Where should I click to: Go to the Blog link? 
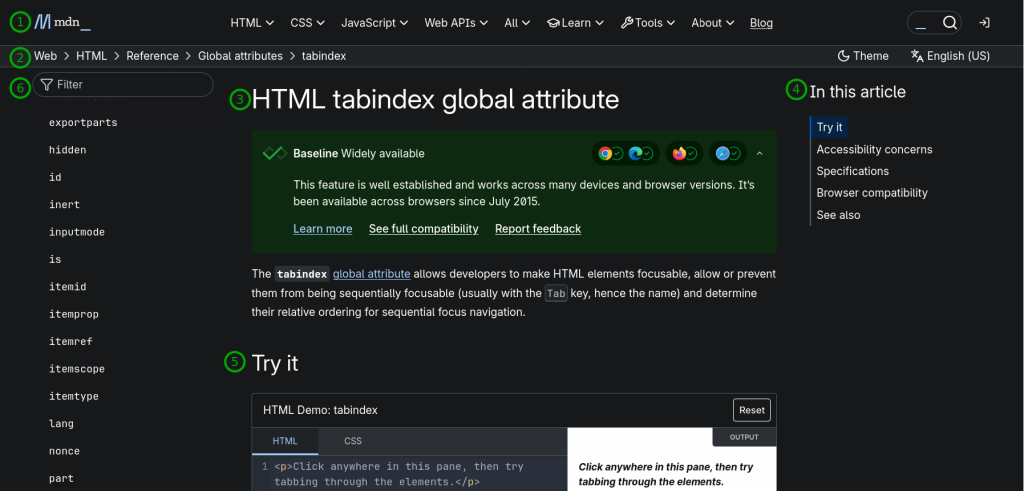pos(761,23)
